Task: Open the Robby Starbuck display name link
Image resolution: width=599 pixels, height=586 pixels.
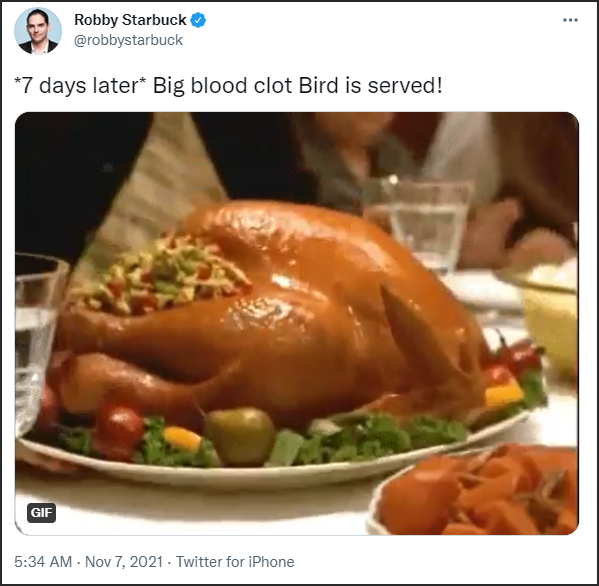Action: point(130,20)
